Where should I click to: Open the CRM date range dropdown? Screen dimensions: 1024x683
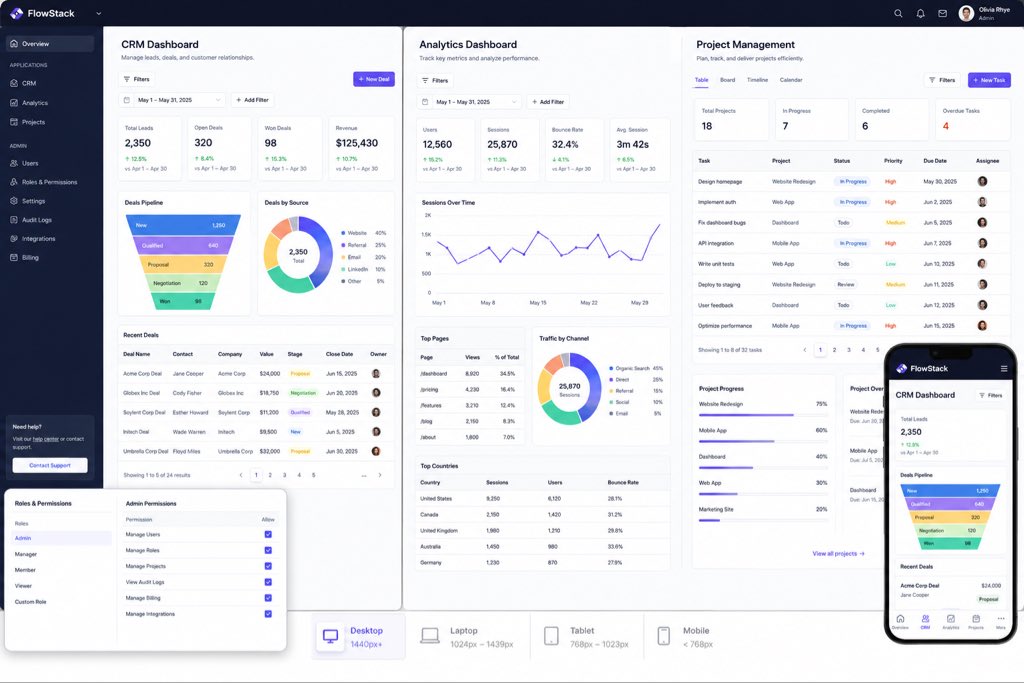(172, 100)
